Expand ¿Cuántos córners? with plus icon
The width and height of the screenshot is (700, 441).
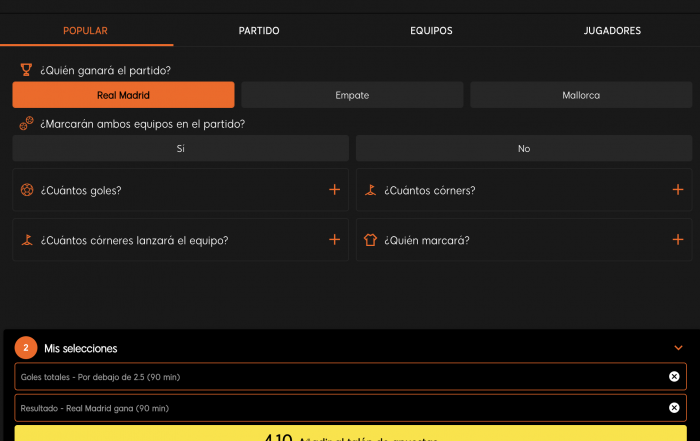pyautogui.click(x=678, y=190)
